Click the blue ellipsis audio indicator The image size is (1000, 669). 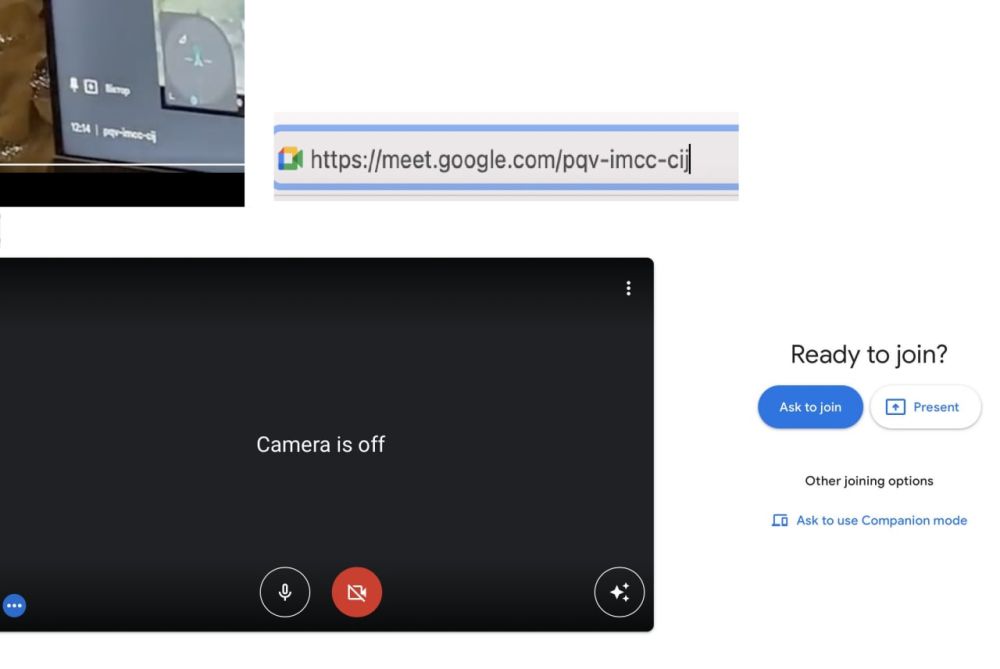14,605
